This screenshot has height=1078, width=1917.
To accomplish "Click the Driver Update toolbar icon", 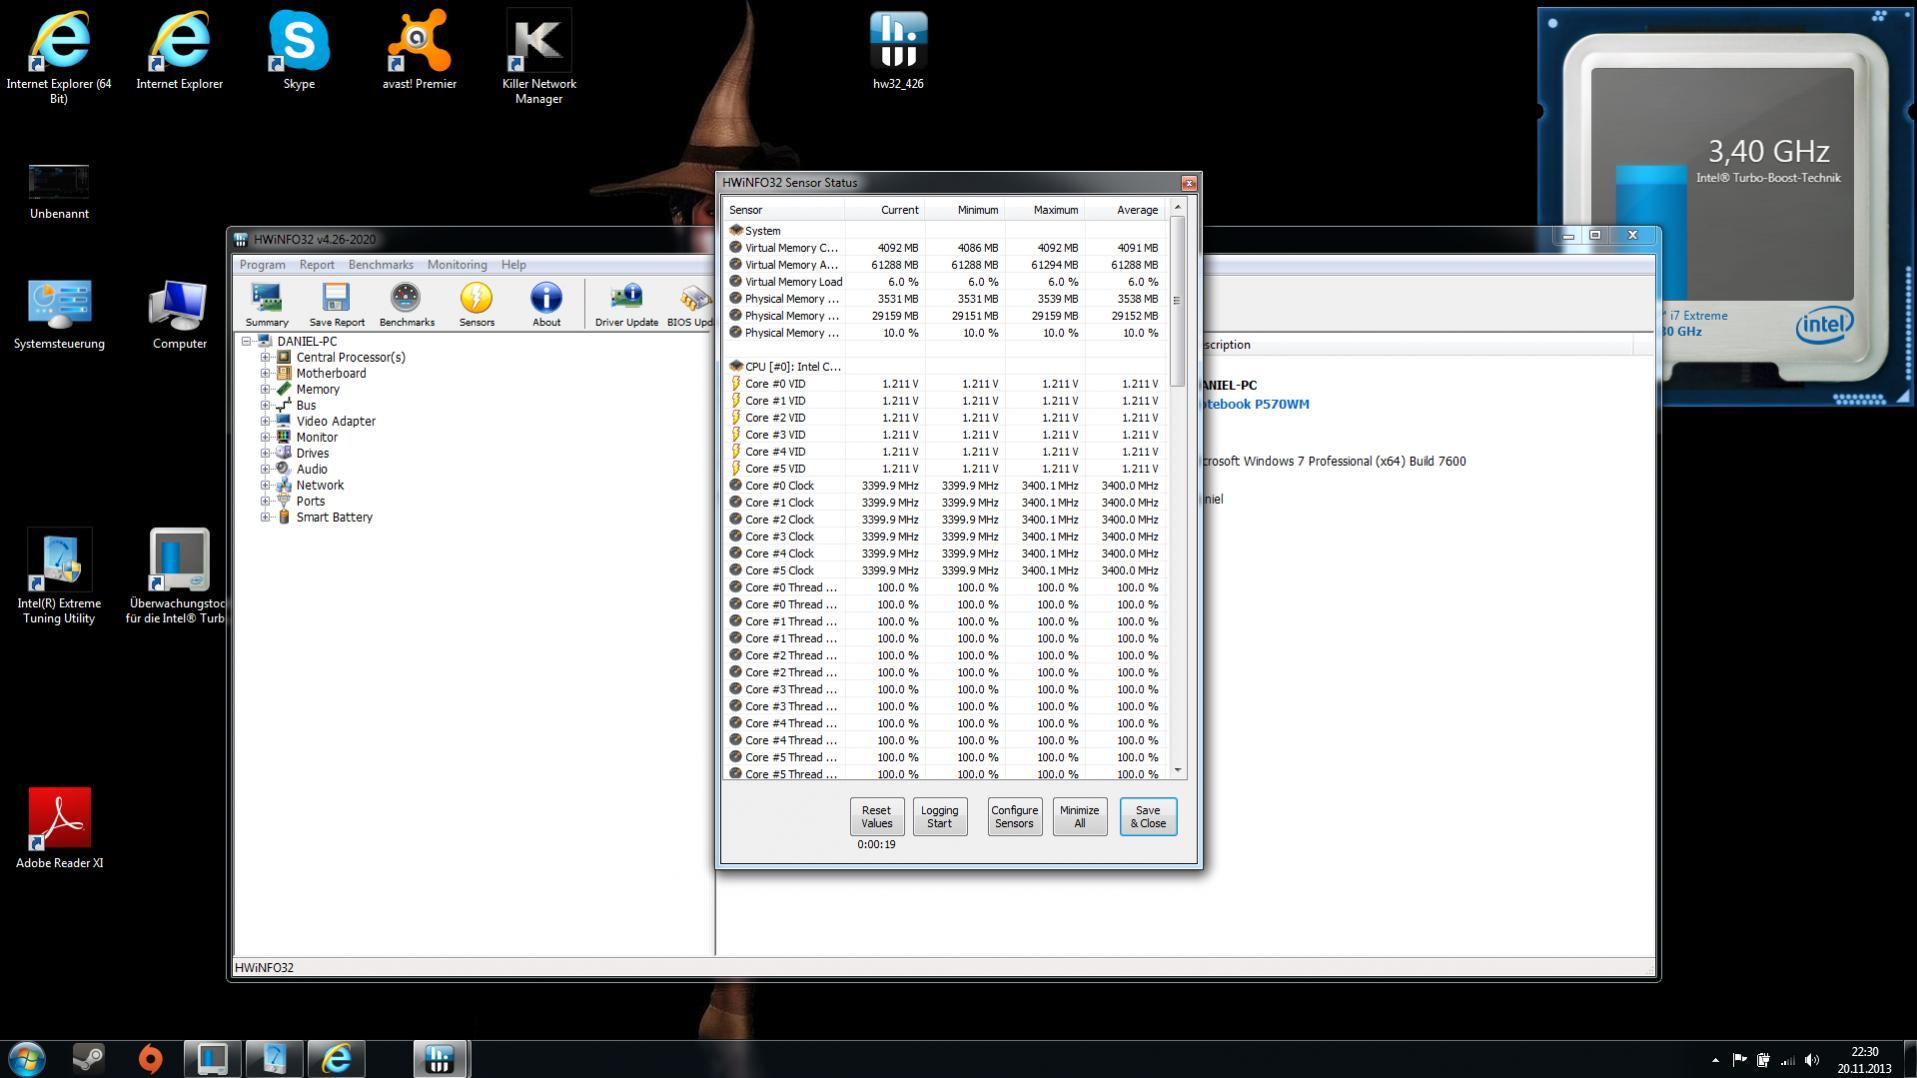I will coord(626,304).
